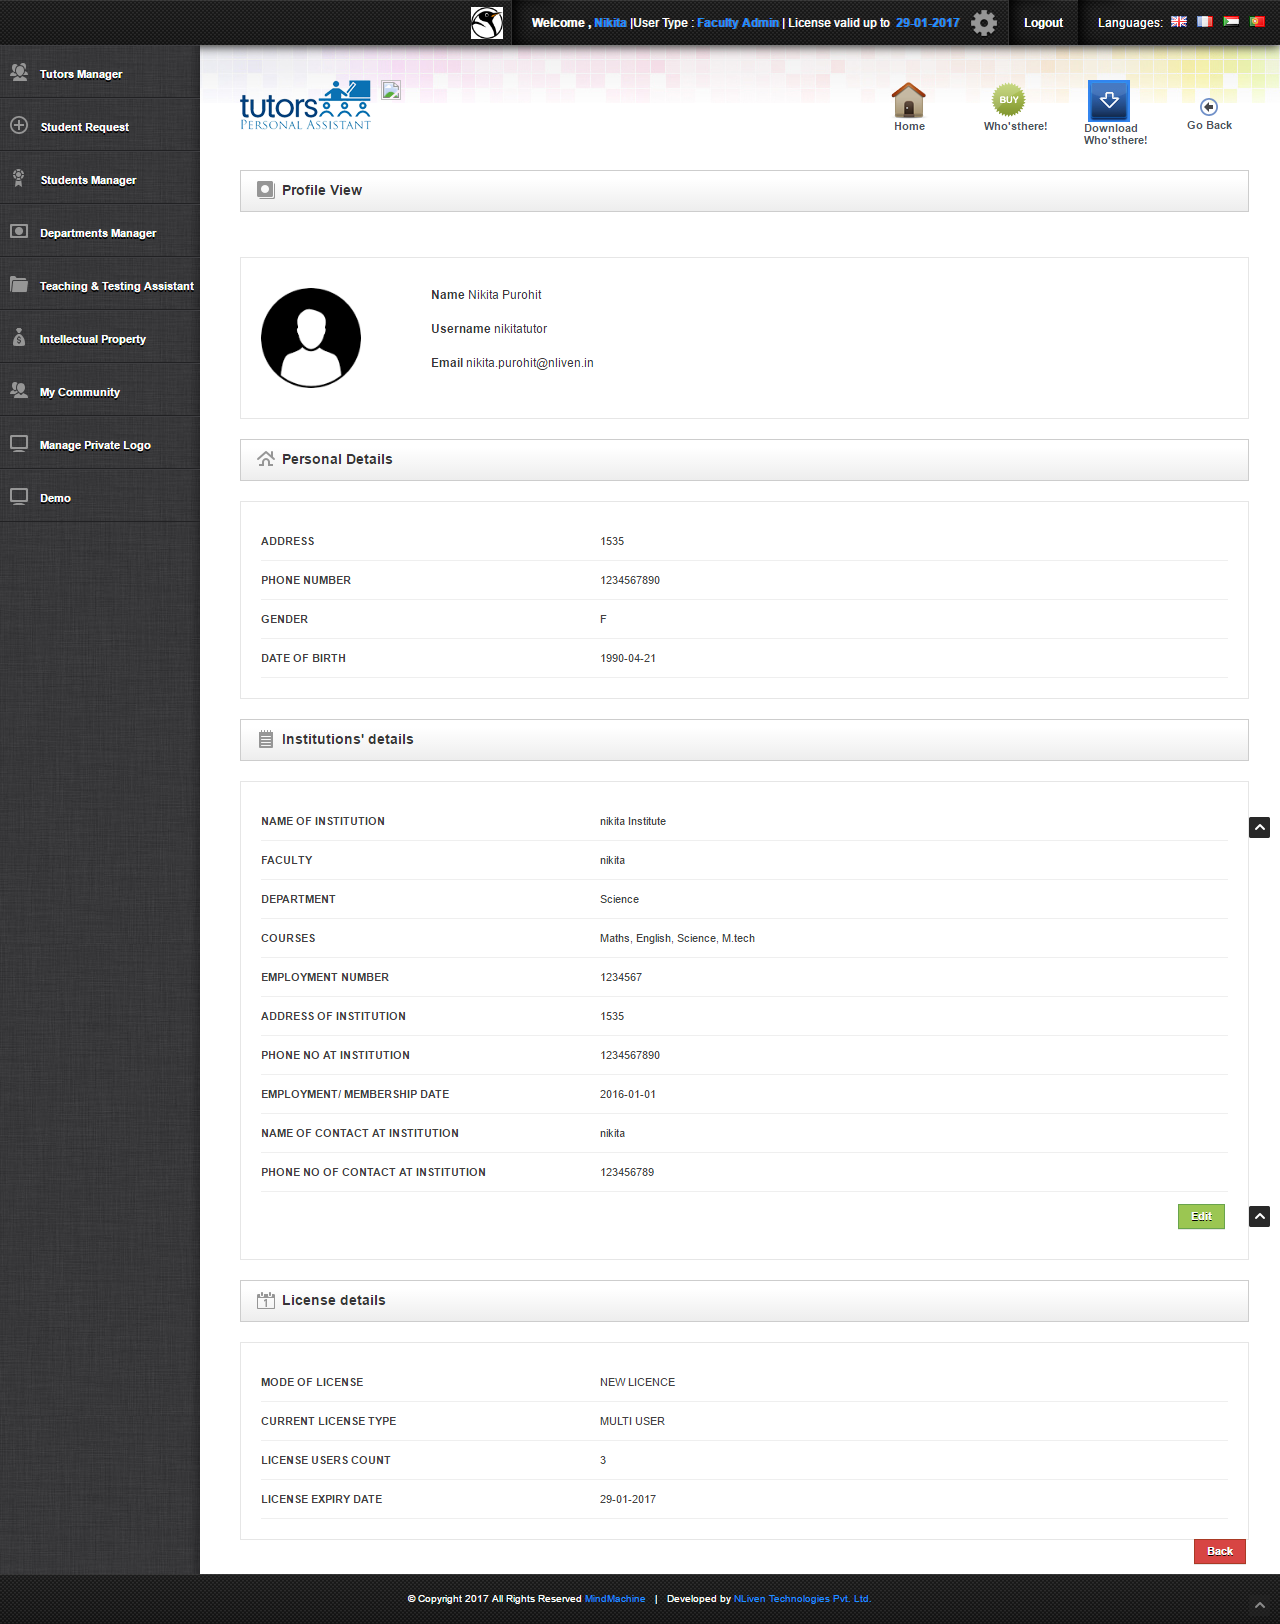Open the Demo sidebar entry
Screen dimensions: 1280x1624
pos(100,497)
